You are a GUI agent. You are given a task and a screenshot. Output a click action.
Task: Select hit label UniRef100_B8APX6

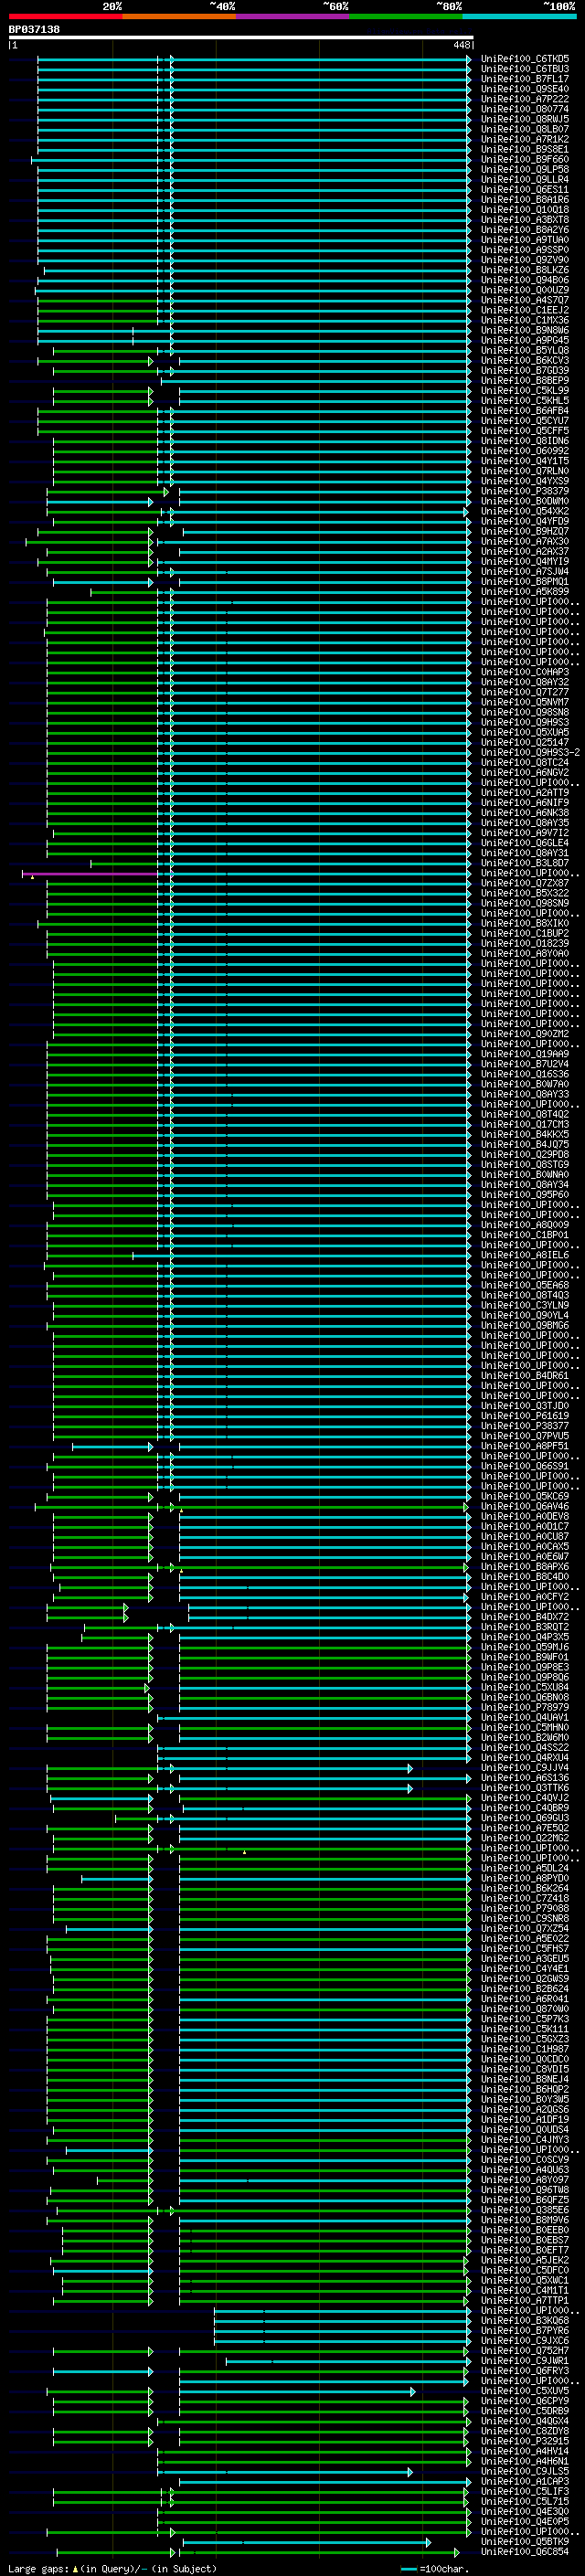coord(525,1567)
